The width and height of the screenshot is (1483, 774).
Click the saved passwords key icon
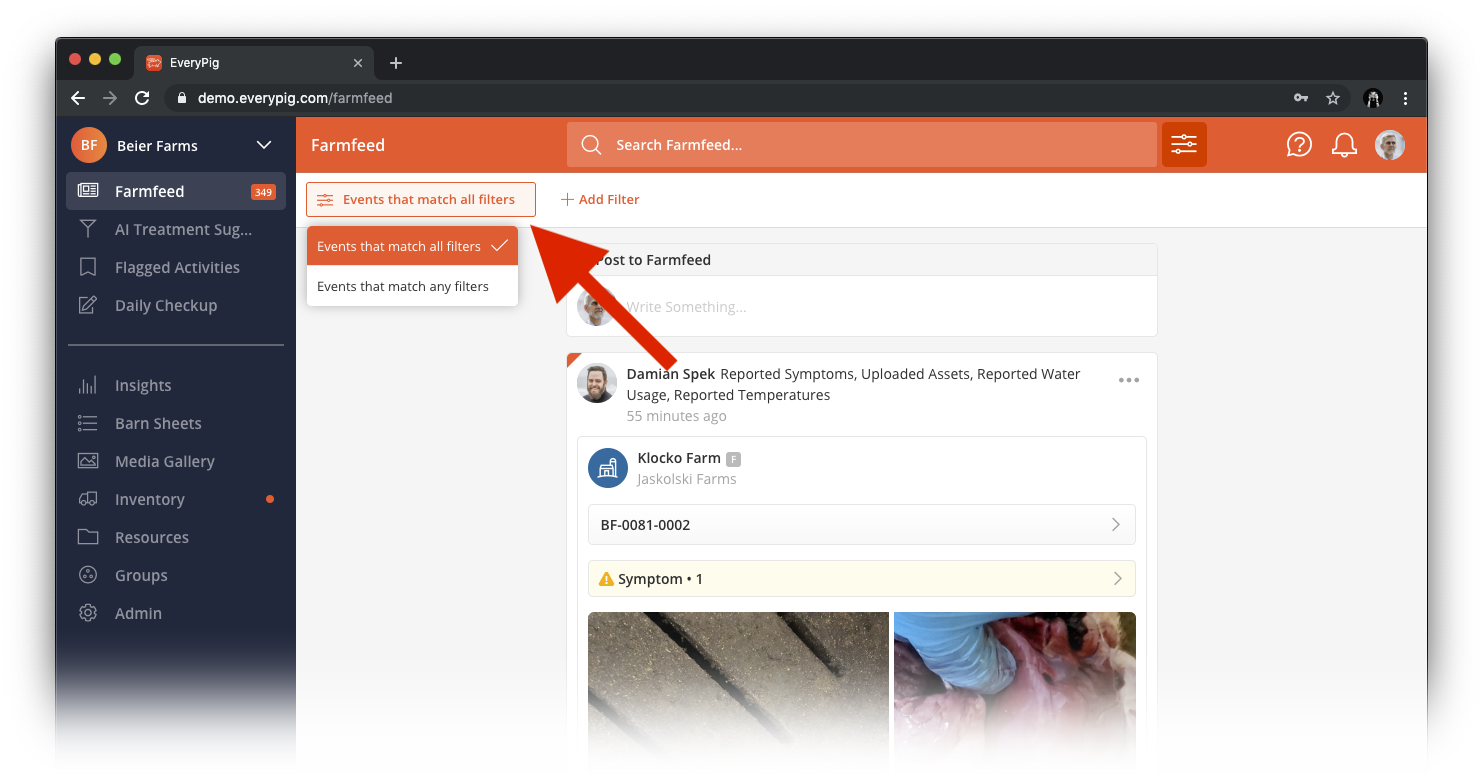(x=1301, y=98)
